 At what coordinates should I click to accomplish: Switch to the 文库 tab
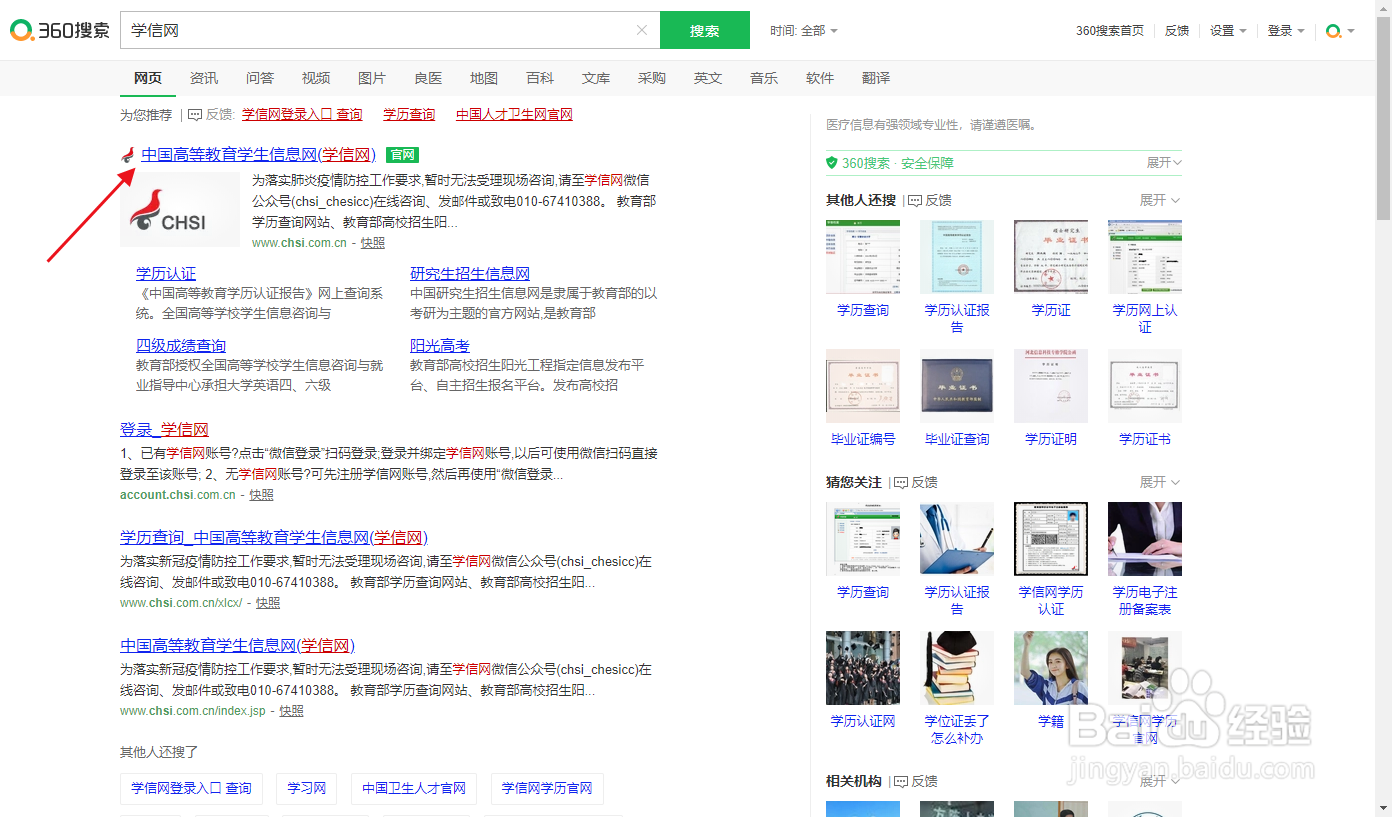tap(596, 78)
